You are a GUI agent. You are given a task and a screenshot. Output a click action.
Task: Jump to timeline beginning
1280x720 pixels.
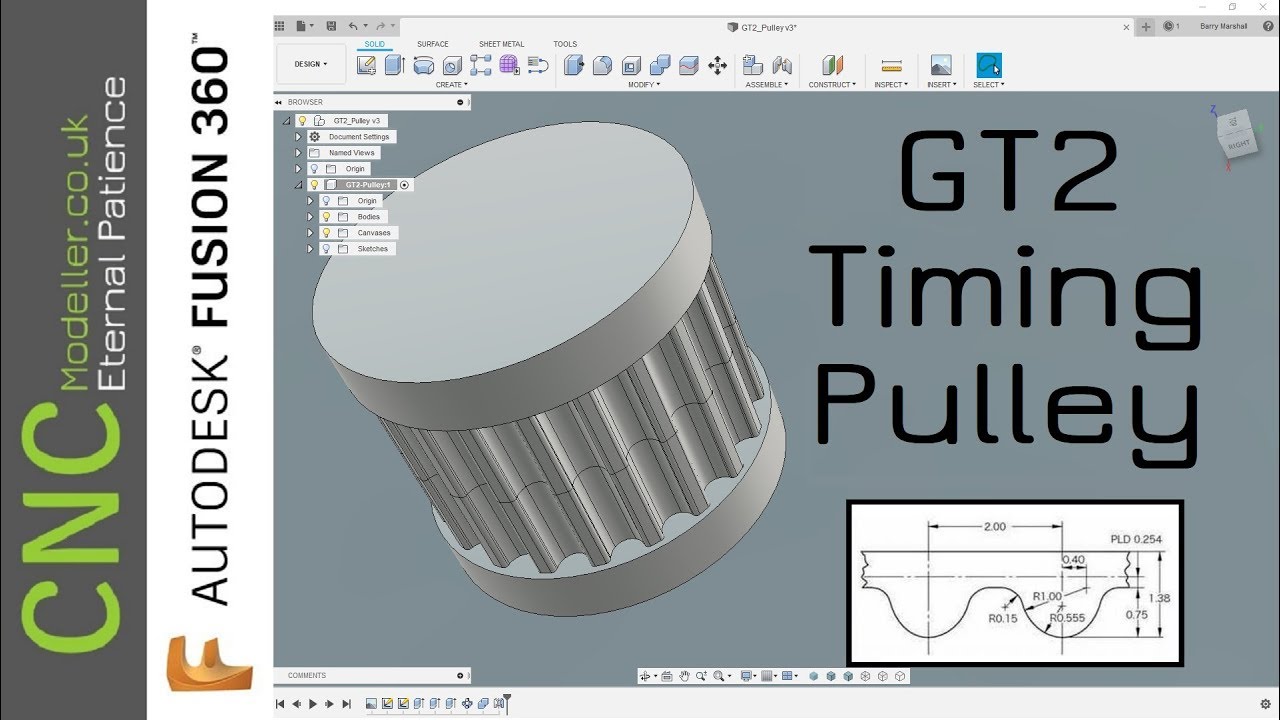click(281, 704)
